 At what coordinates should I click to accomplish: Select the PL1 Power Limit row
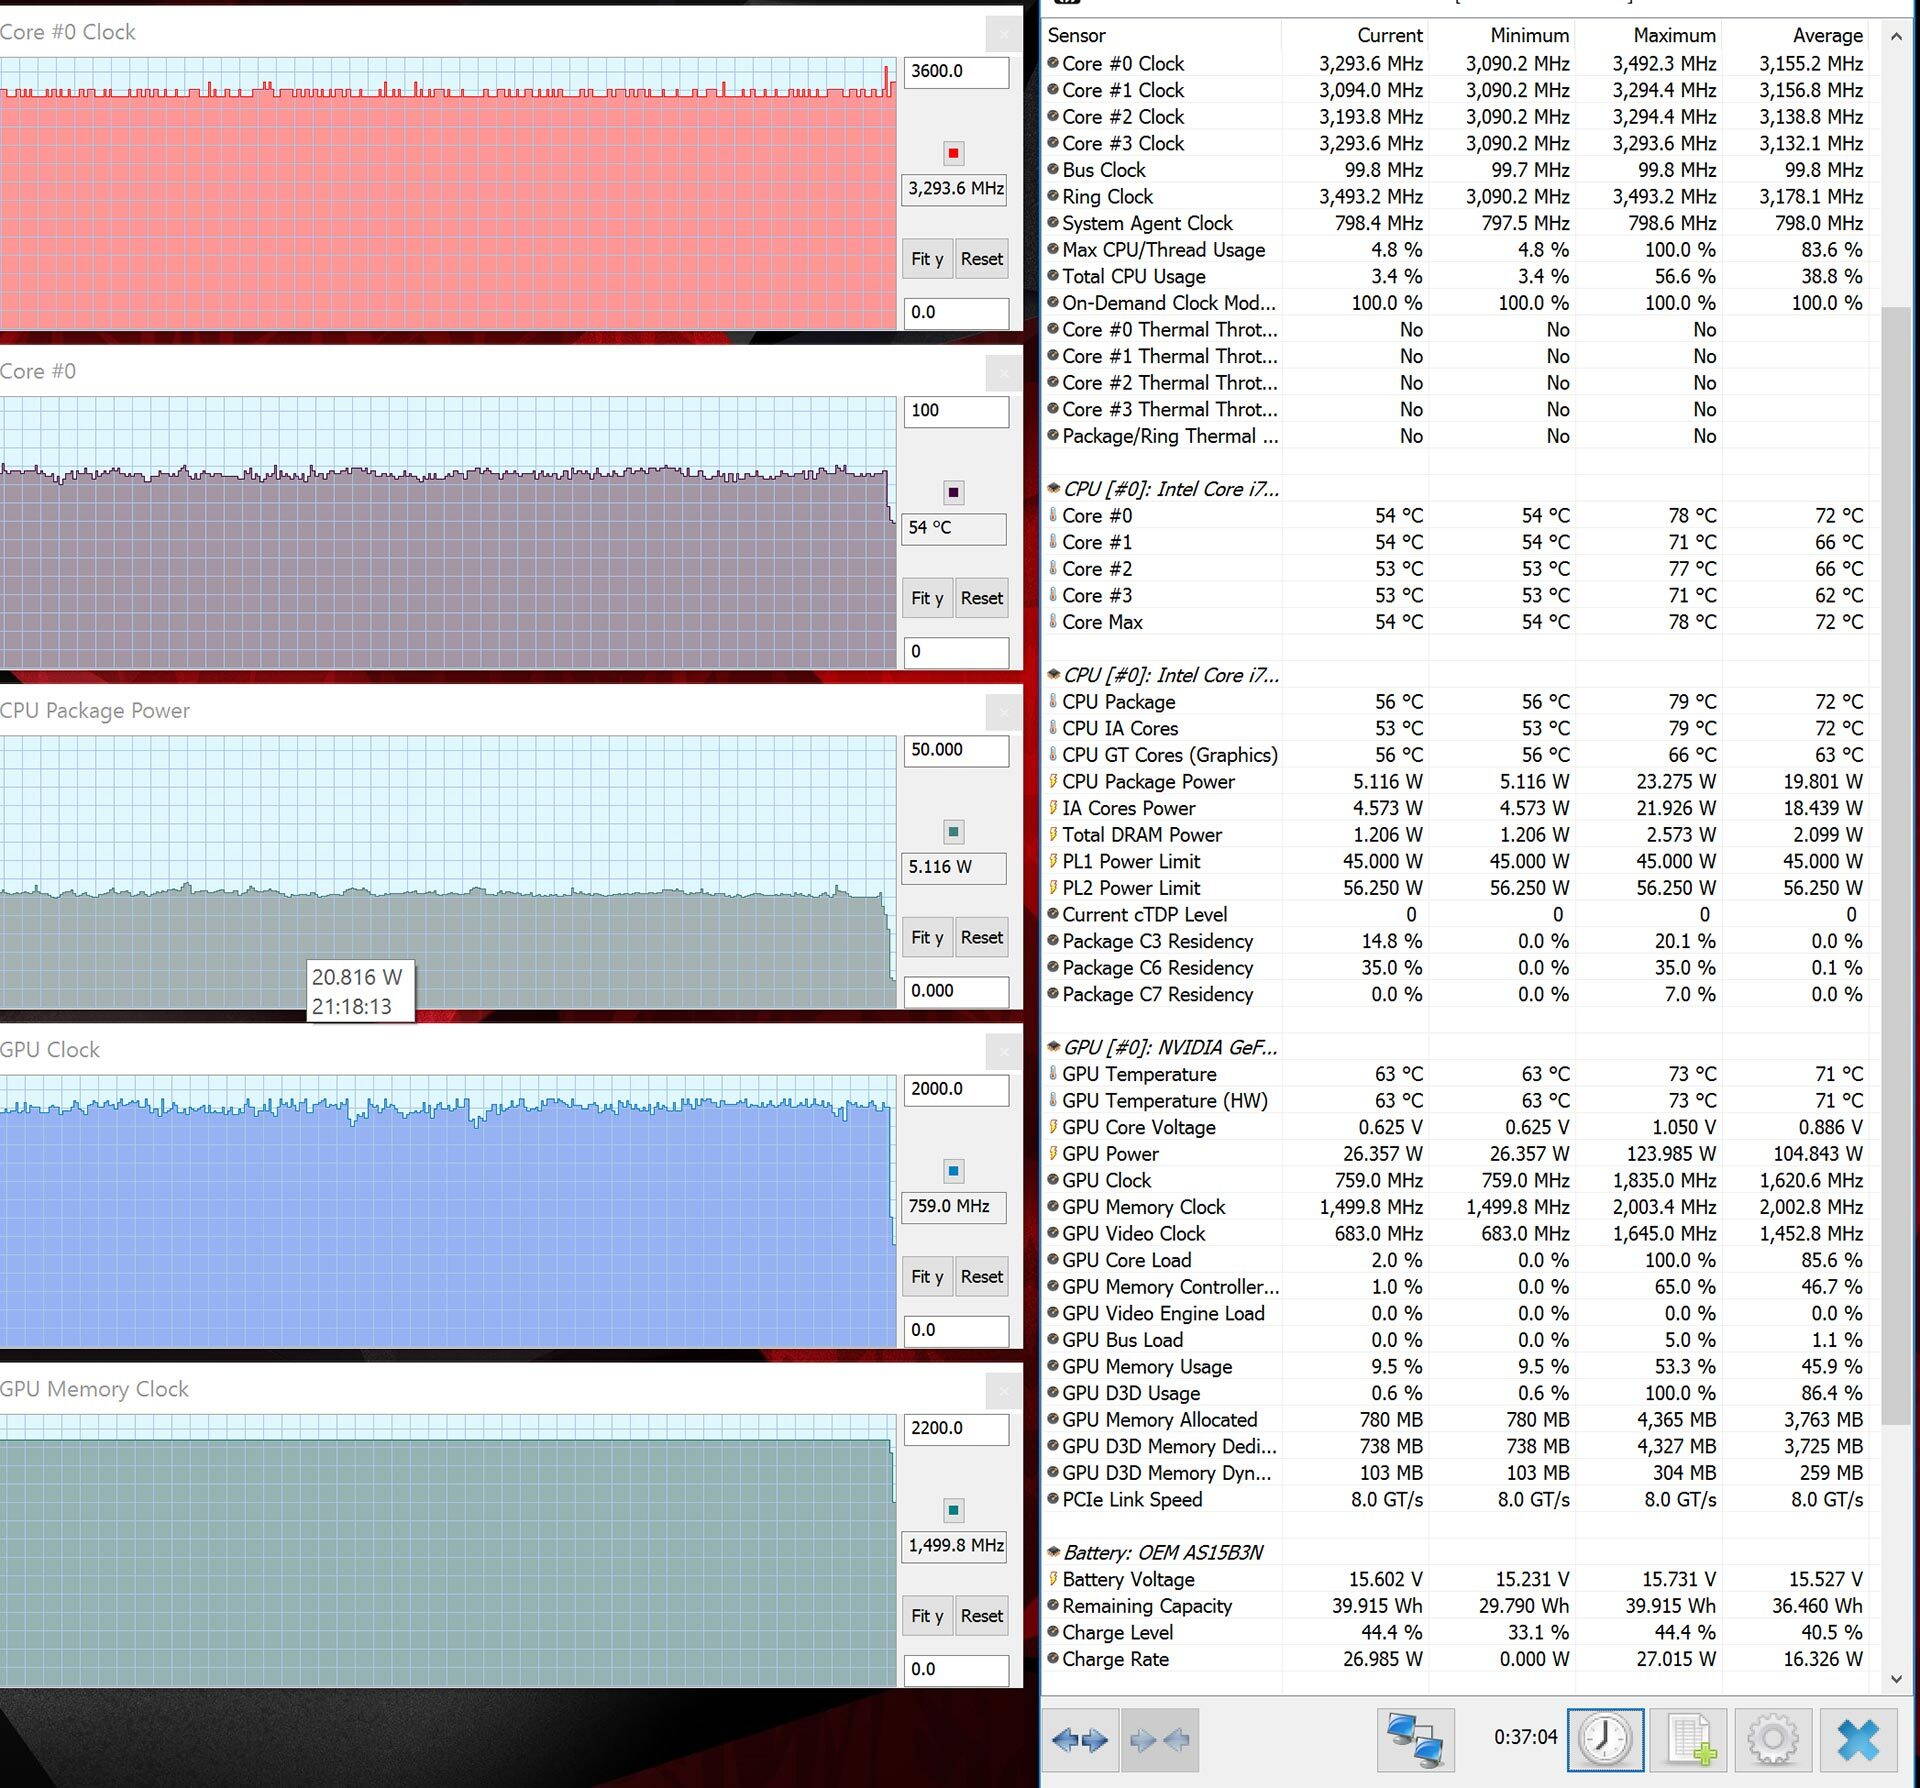coord(1456,861)
